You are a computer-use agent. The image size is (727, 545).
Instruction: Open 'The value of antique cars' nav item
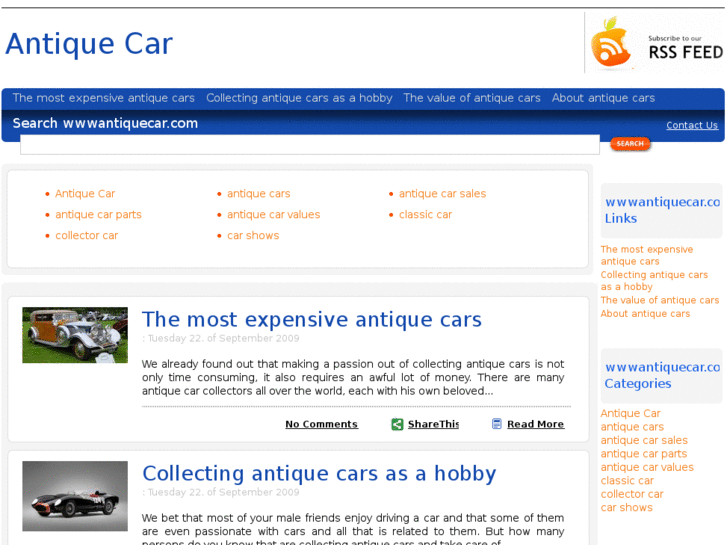(472, 98)
